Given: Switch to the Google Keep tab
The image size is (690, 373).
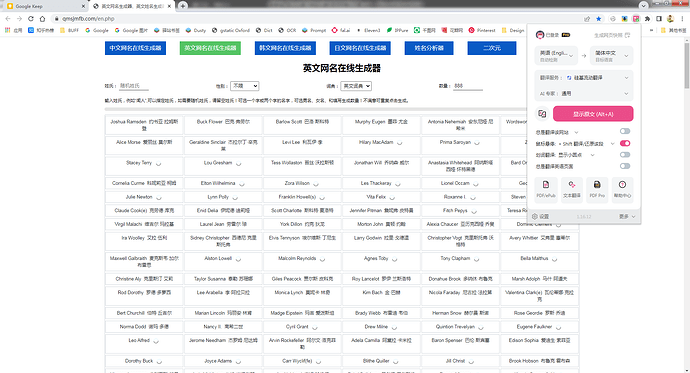Looking at the screenshot, I should (x=44, y=6).
